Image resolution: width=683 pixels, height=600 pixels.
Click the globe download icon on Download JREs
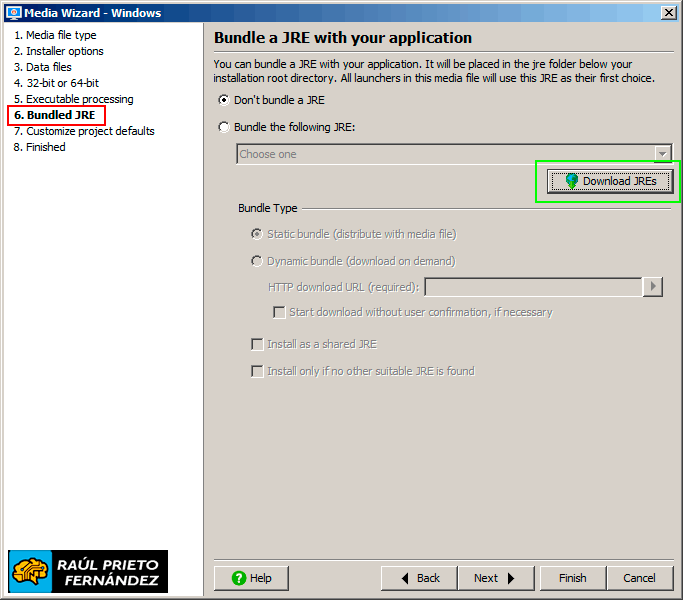coord(571,181)
